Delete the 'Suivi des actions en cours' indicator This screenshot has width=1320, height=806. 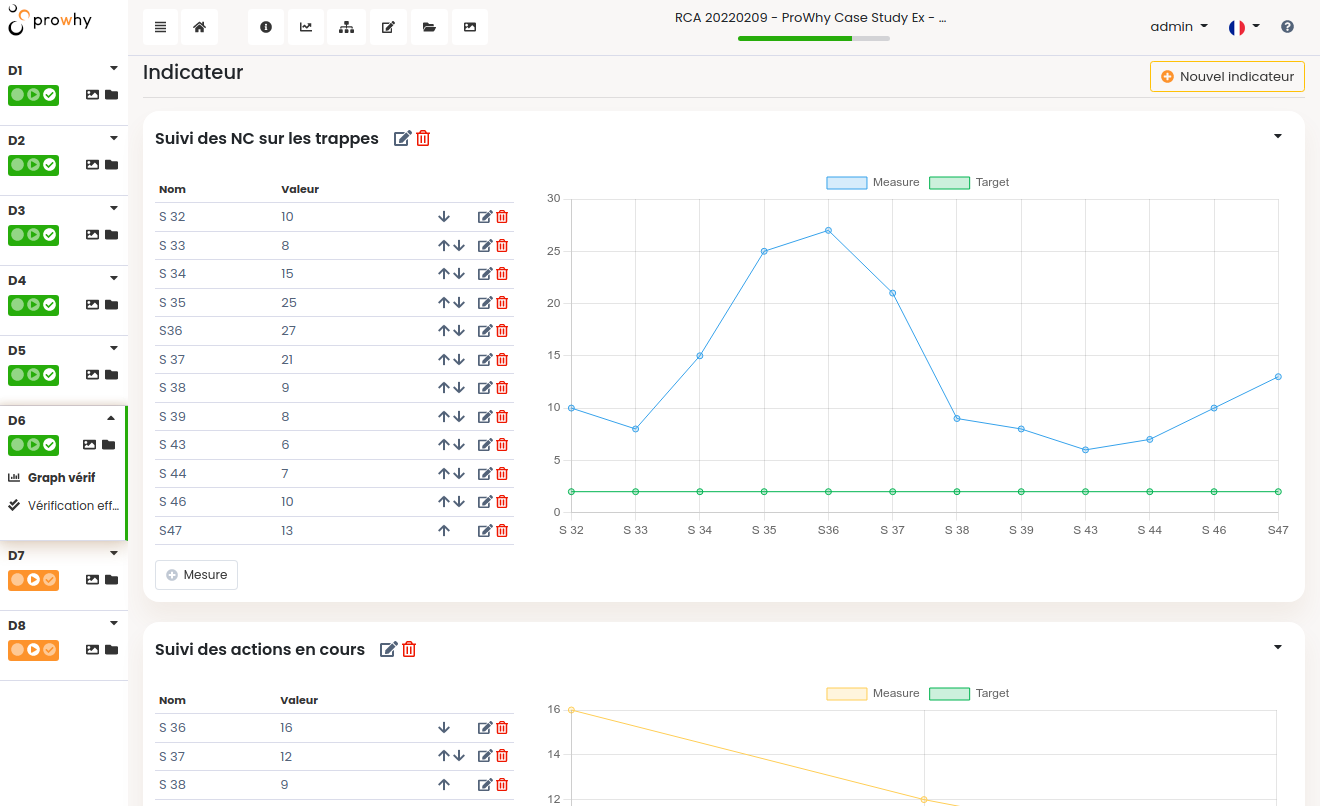coord(409,650)
